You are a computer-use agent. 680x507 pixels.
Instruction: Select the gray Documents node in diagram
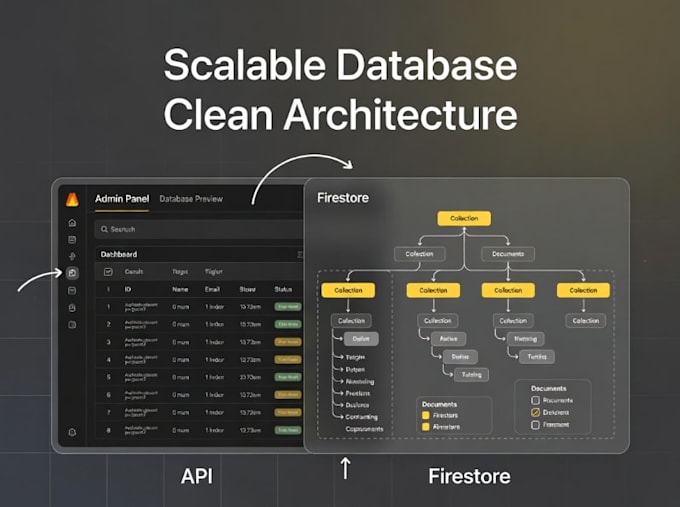508,254
